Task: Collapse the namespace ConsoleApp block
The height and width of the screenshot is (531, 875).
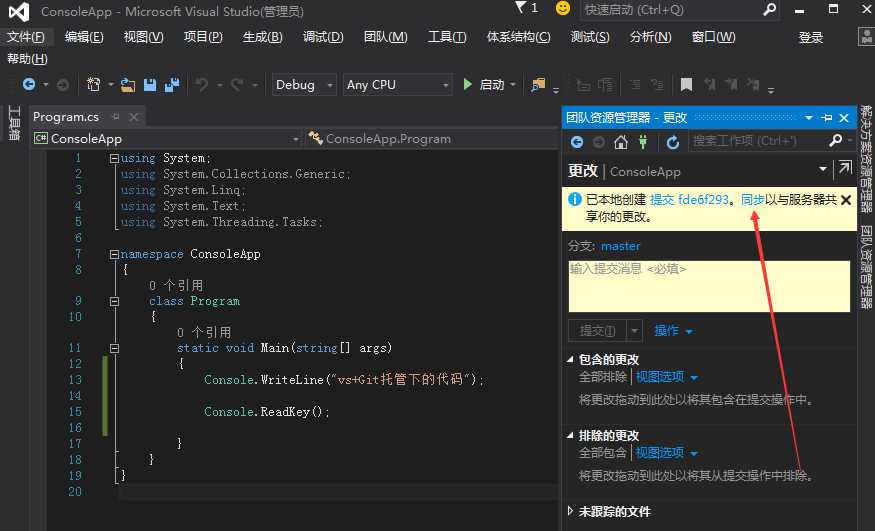Action: click(114, 254)
